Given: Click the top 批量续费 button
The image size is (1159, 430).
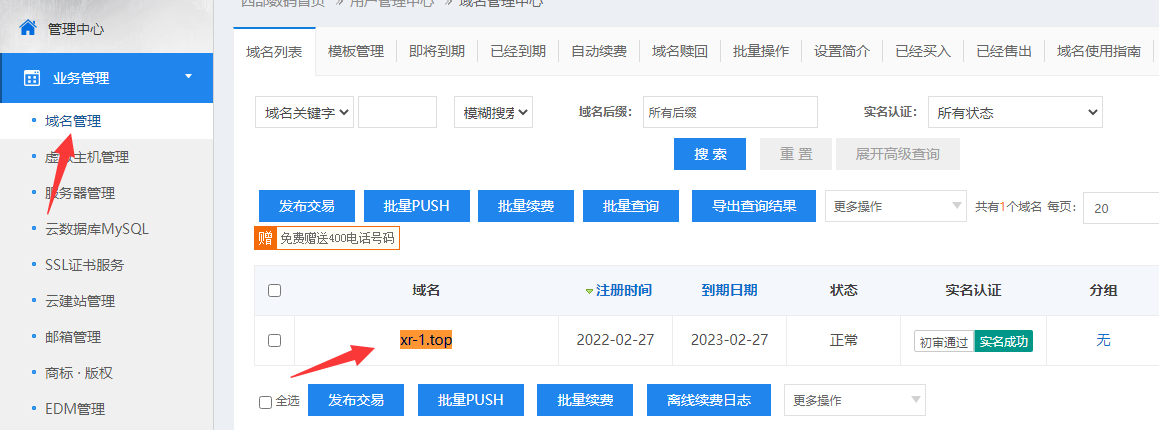Looking at the screenshot, I should (x=526, y=206).
